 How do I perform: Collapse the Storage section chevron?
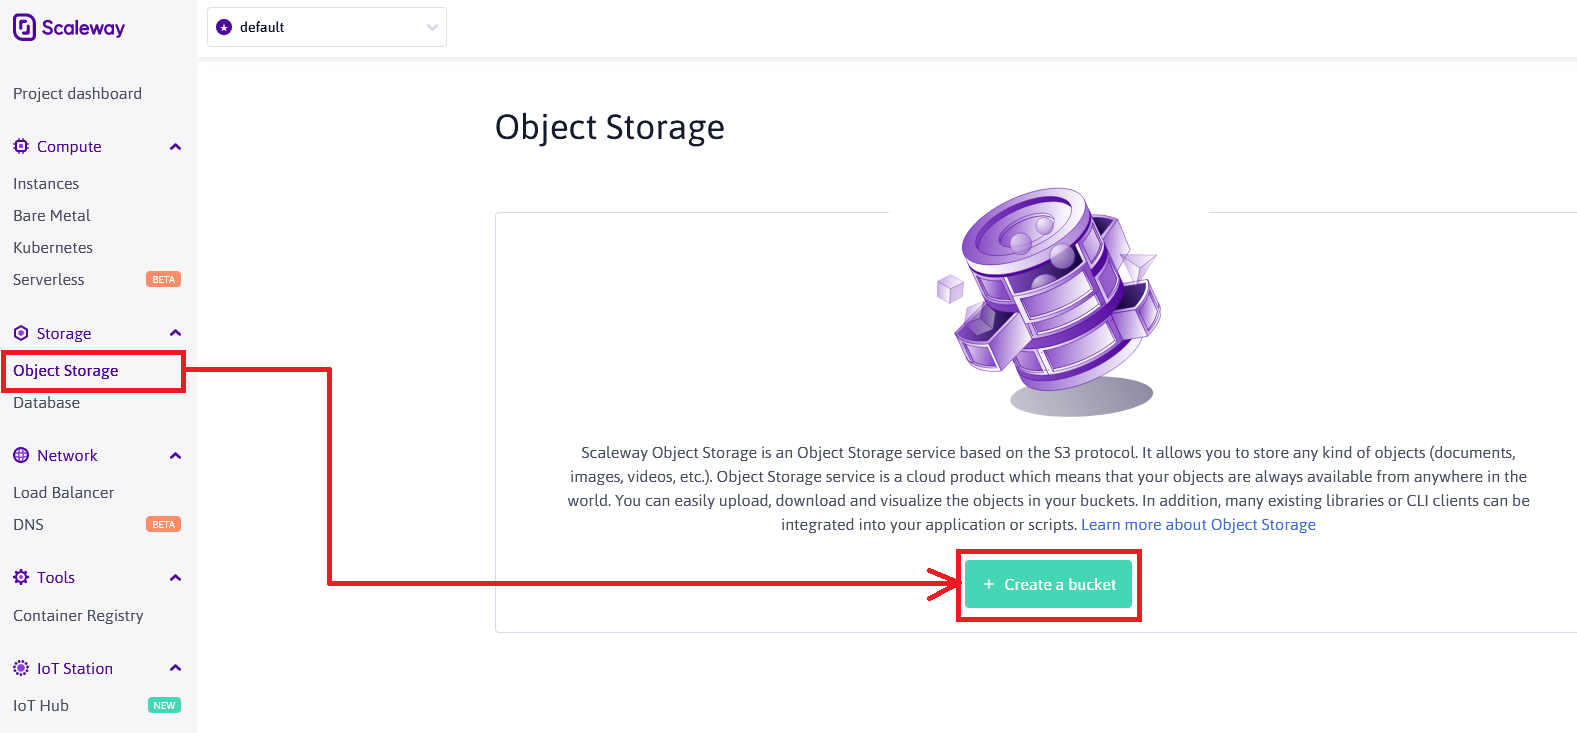(x=176, y=333)
